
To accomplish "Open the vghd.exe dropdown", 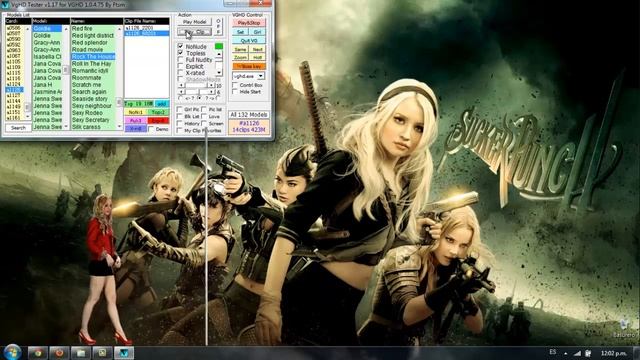I will tap(261, 76).
